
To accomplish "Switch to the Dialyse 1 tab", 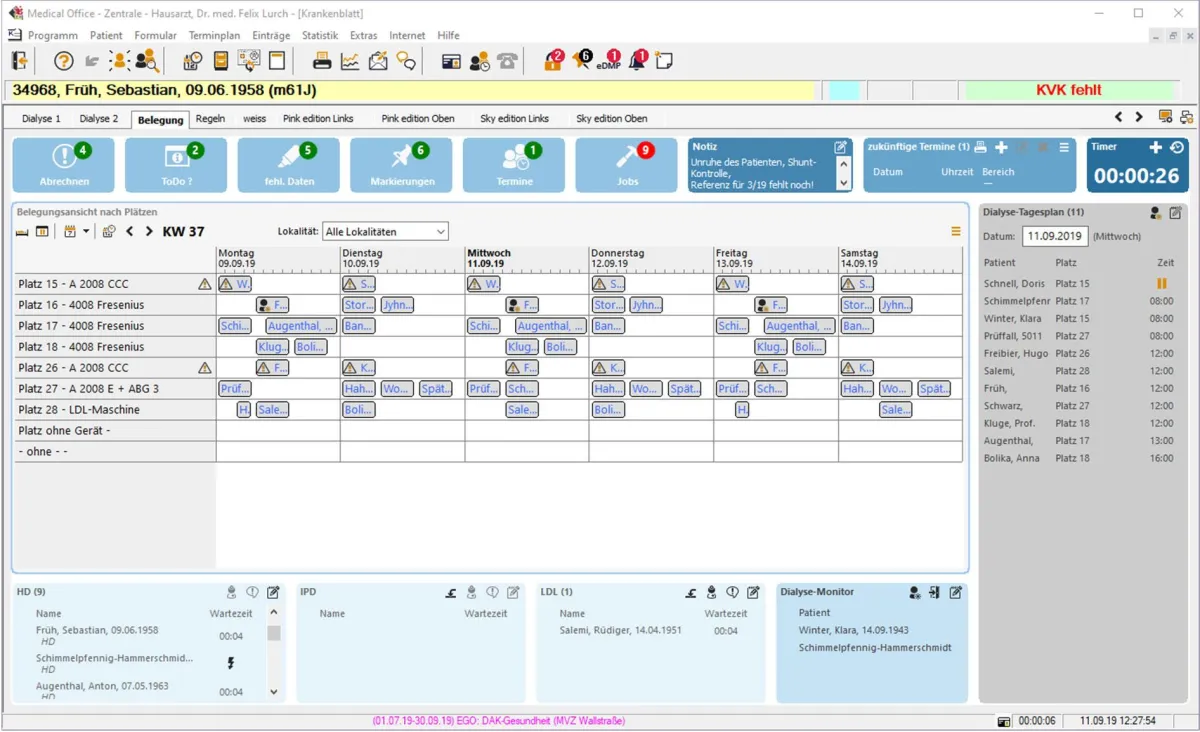I will 41,118.
